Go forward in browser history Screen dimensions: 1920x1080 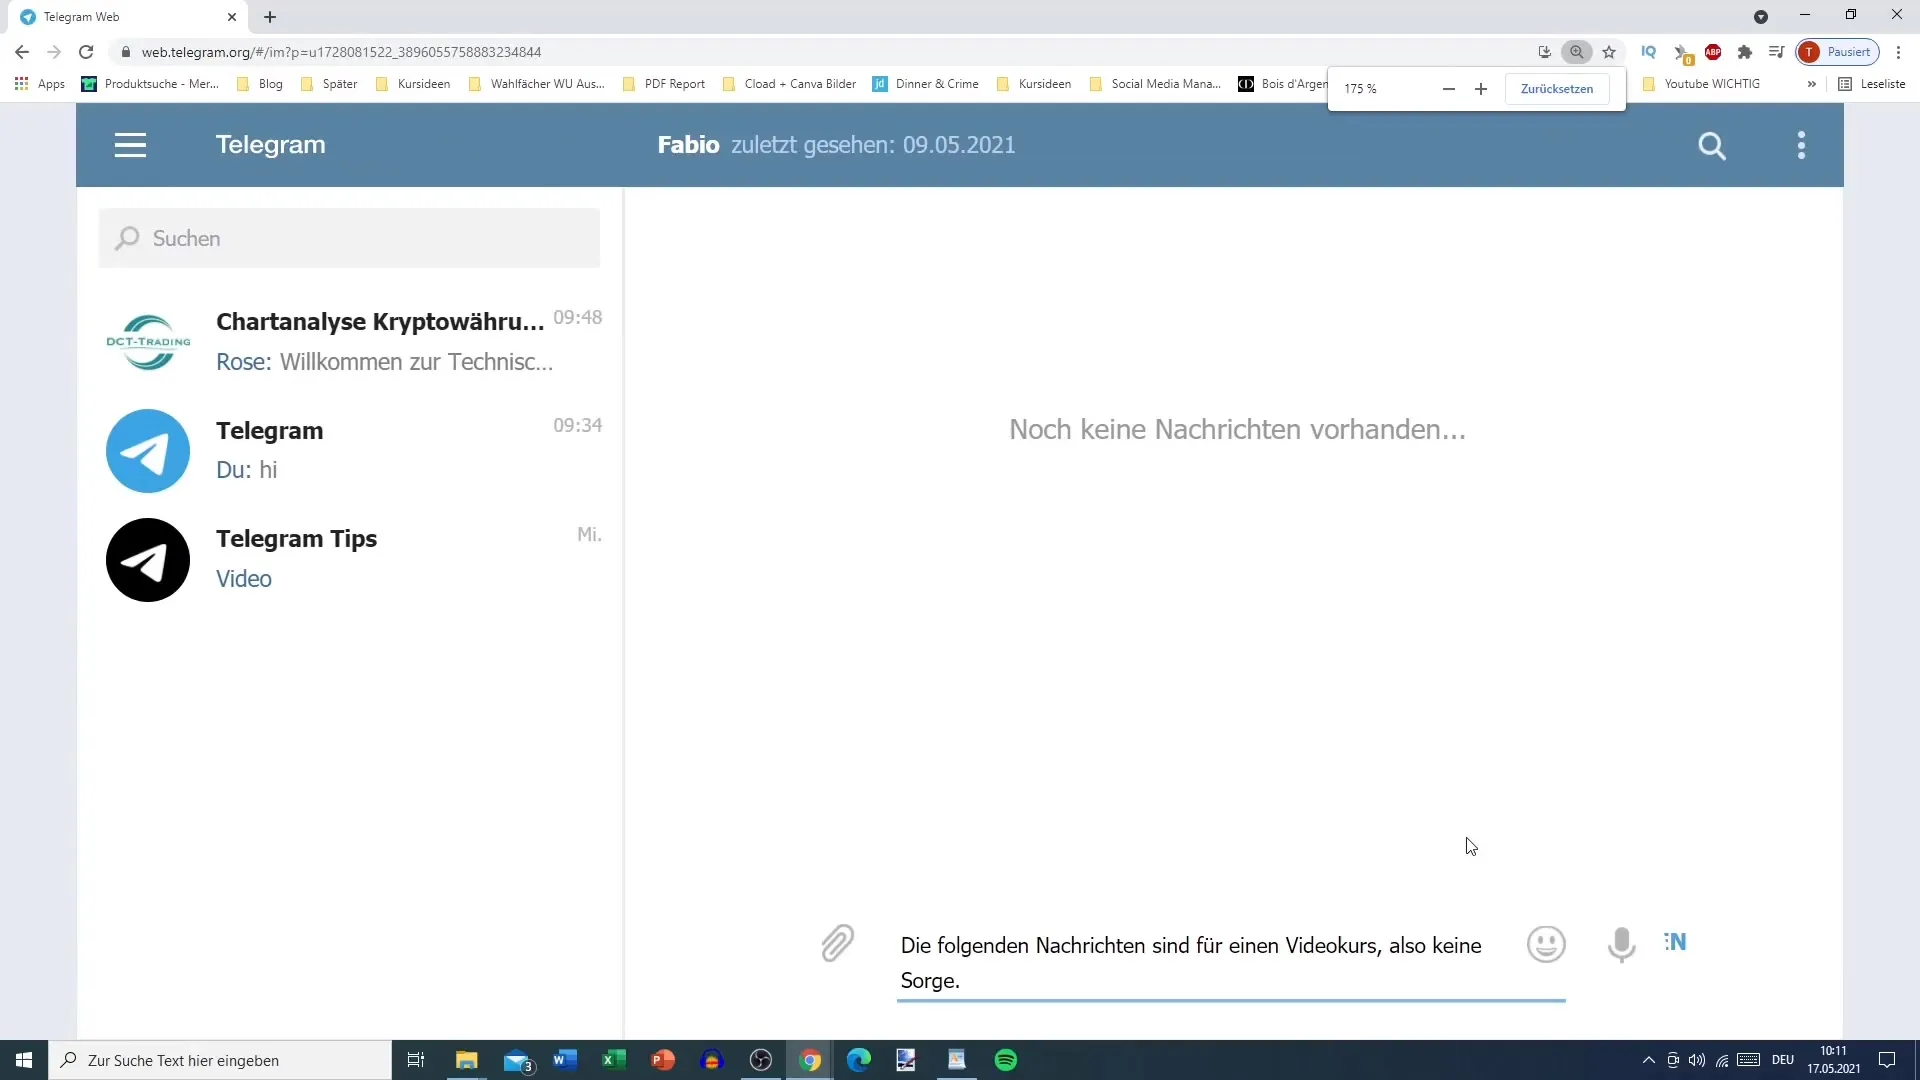[54, 52]
